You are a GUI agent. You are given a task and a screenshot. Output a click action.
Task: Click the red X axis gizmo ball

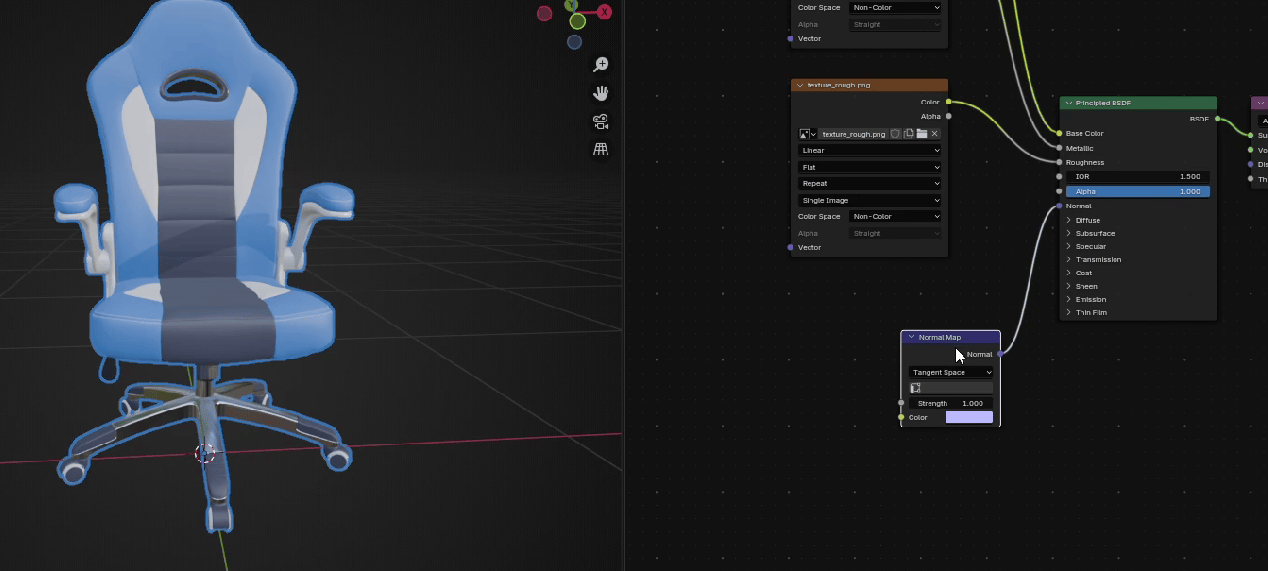[x=605, y=13]
